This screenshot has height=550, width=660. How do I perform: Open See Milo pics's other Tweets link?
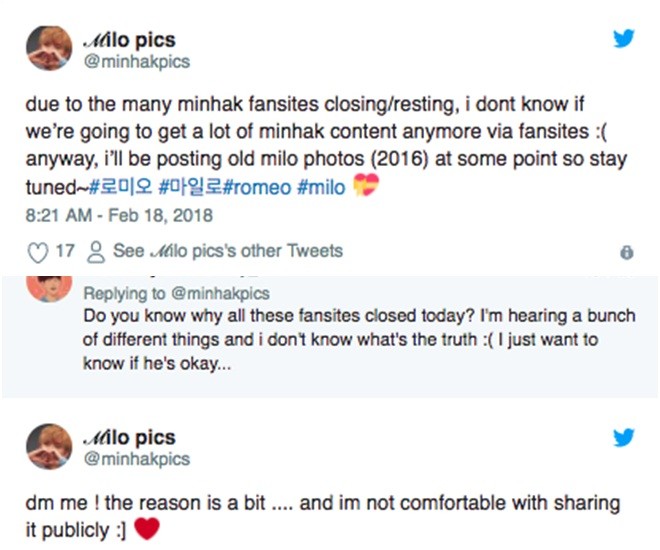227,251
